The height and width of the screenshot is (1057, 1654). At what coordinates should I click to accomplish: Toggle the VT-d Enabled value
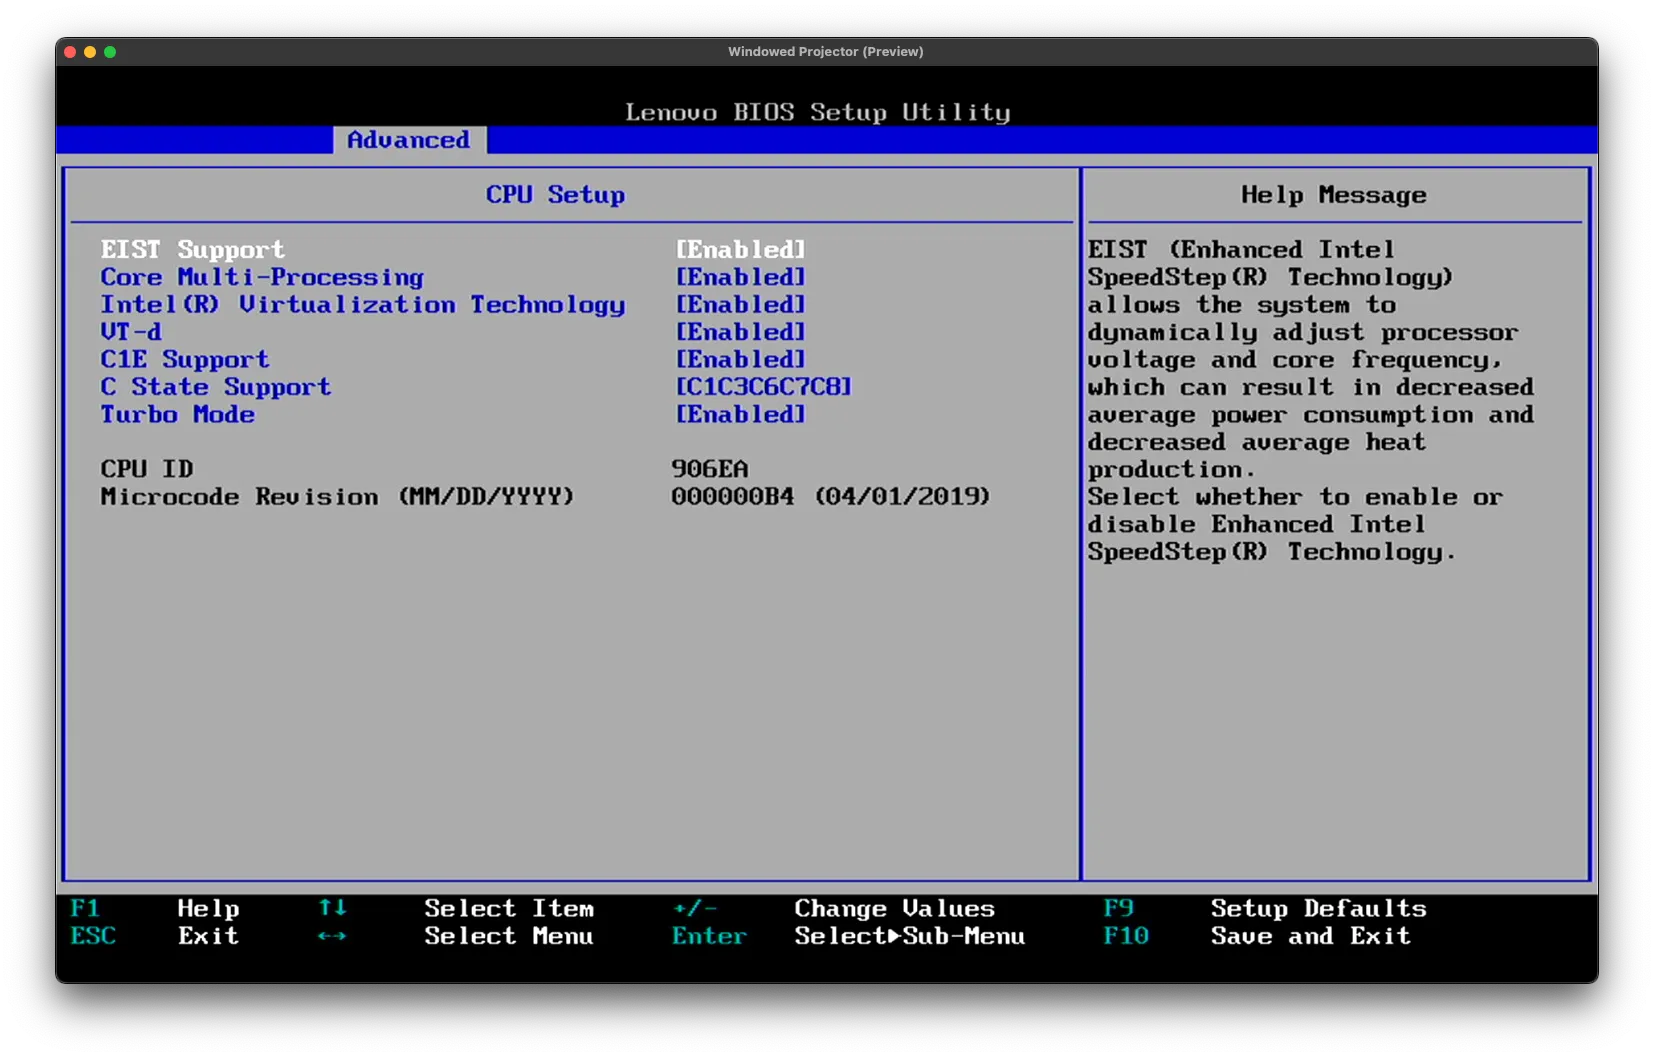pyautogui.click(x=741, y=332)
